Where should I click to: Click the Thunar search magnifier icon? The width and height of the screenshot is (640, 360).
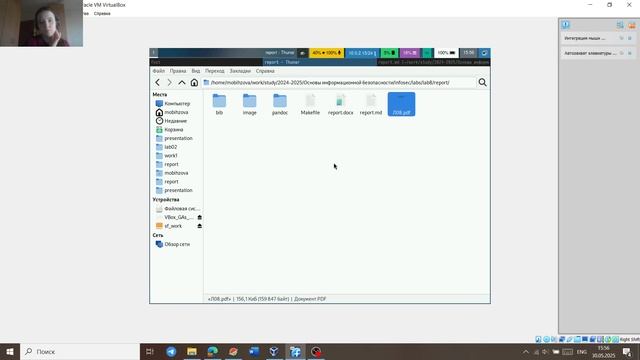coord(482,82)
